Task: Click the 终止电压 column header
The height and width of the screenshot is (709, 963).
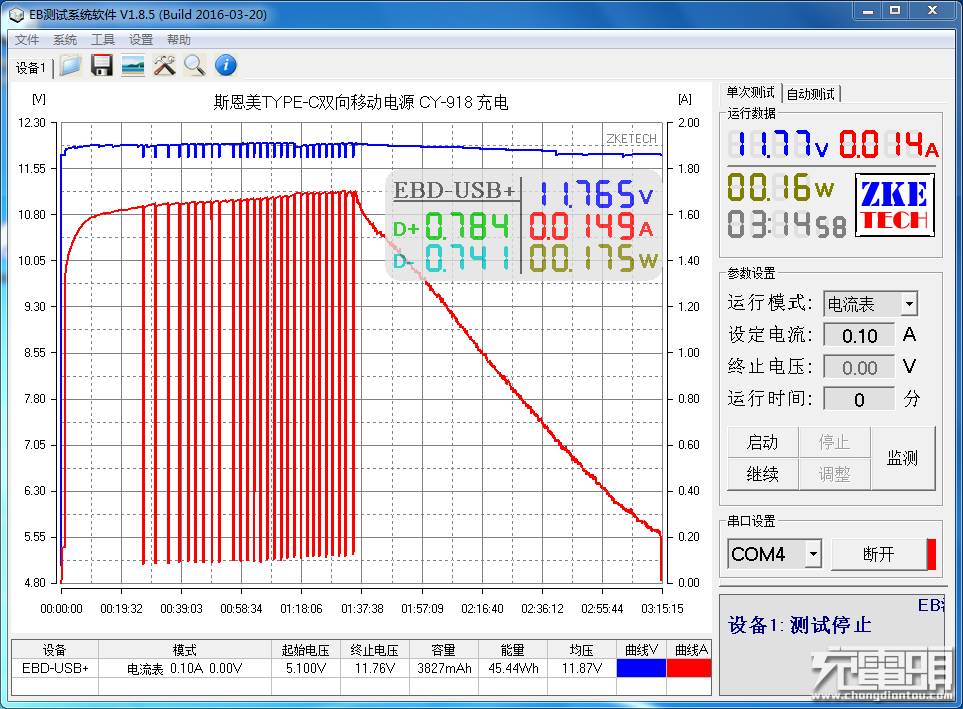Action: (375, 650)
